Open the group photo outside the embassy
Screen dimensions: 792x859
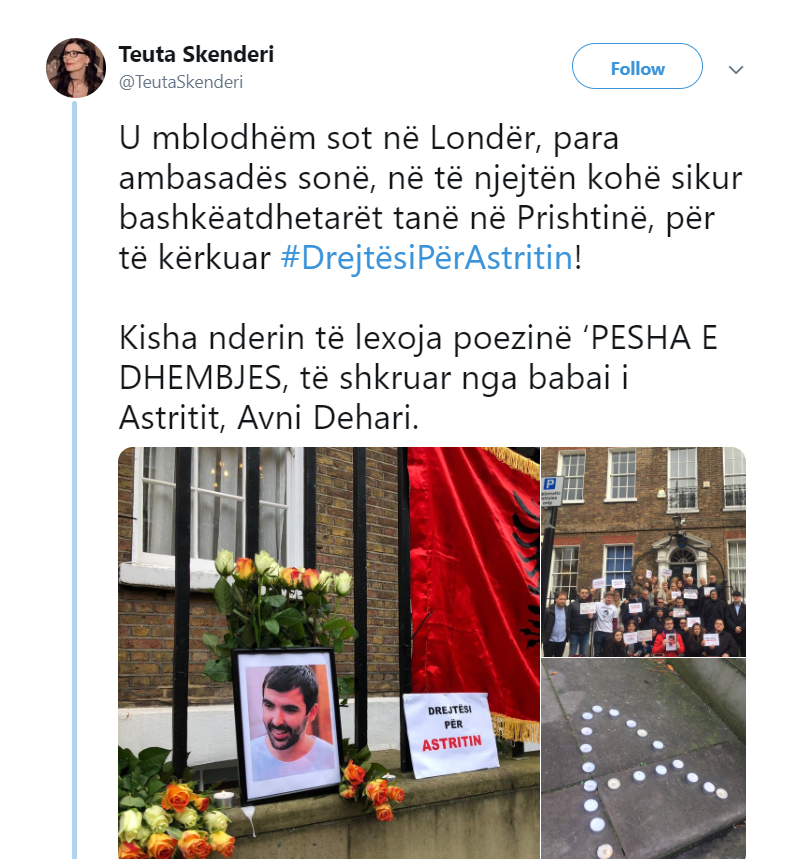pos(644,551)
